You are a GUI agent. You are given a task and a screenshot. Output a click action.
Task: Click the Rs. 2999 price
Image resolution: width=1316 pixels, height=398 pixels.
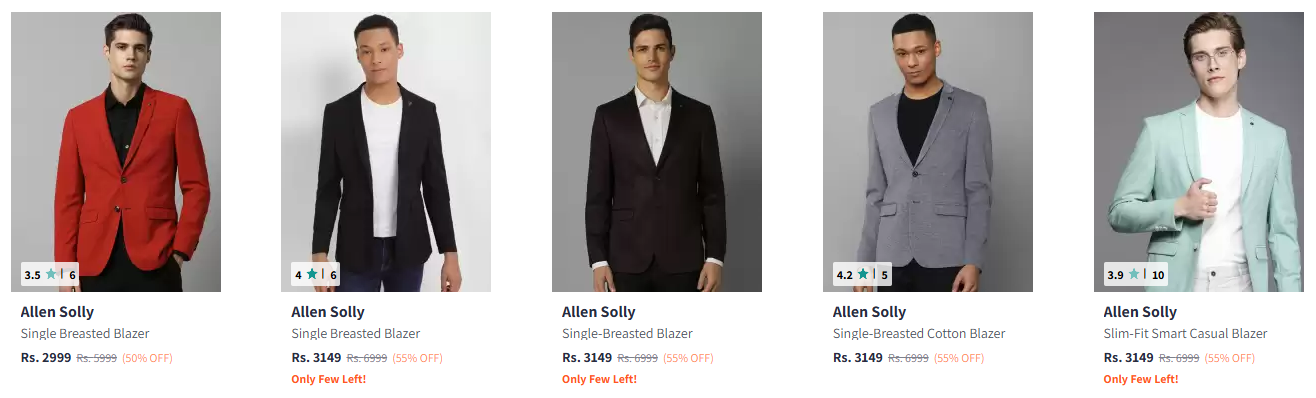pyautogui.click(x=46, y=357)
